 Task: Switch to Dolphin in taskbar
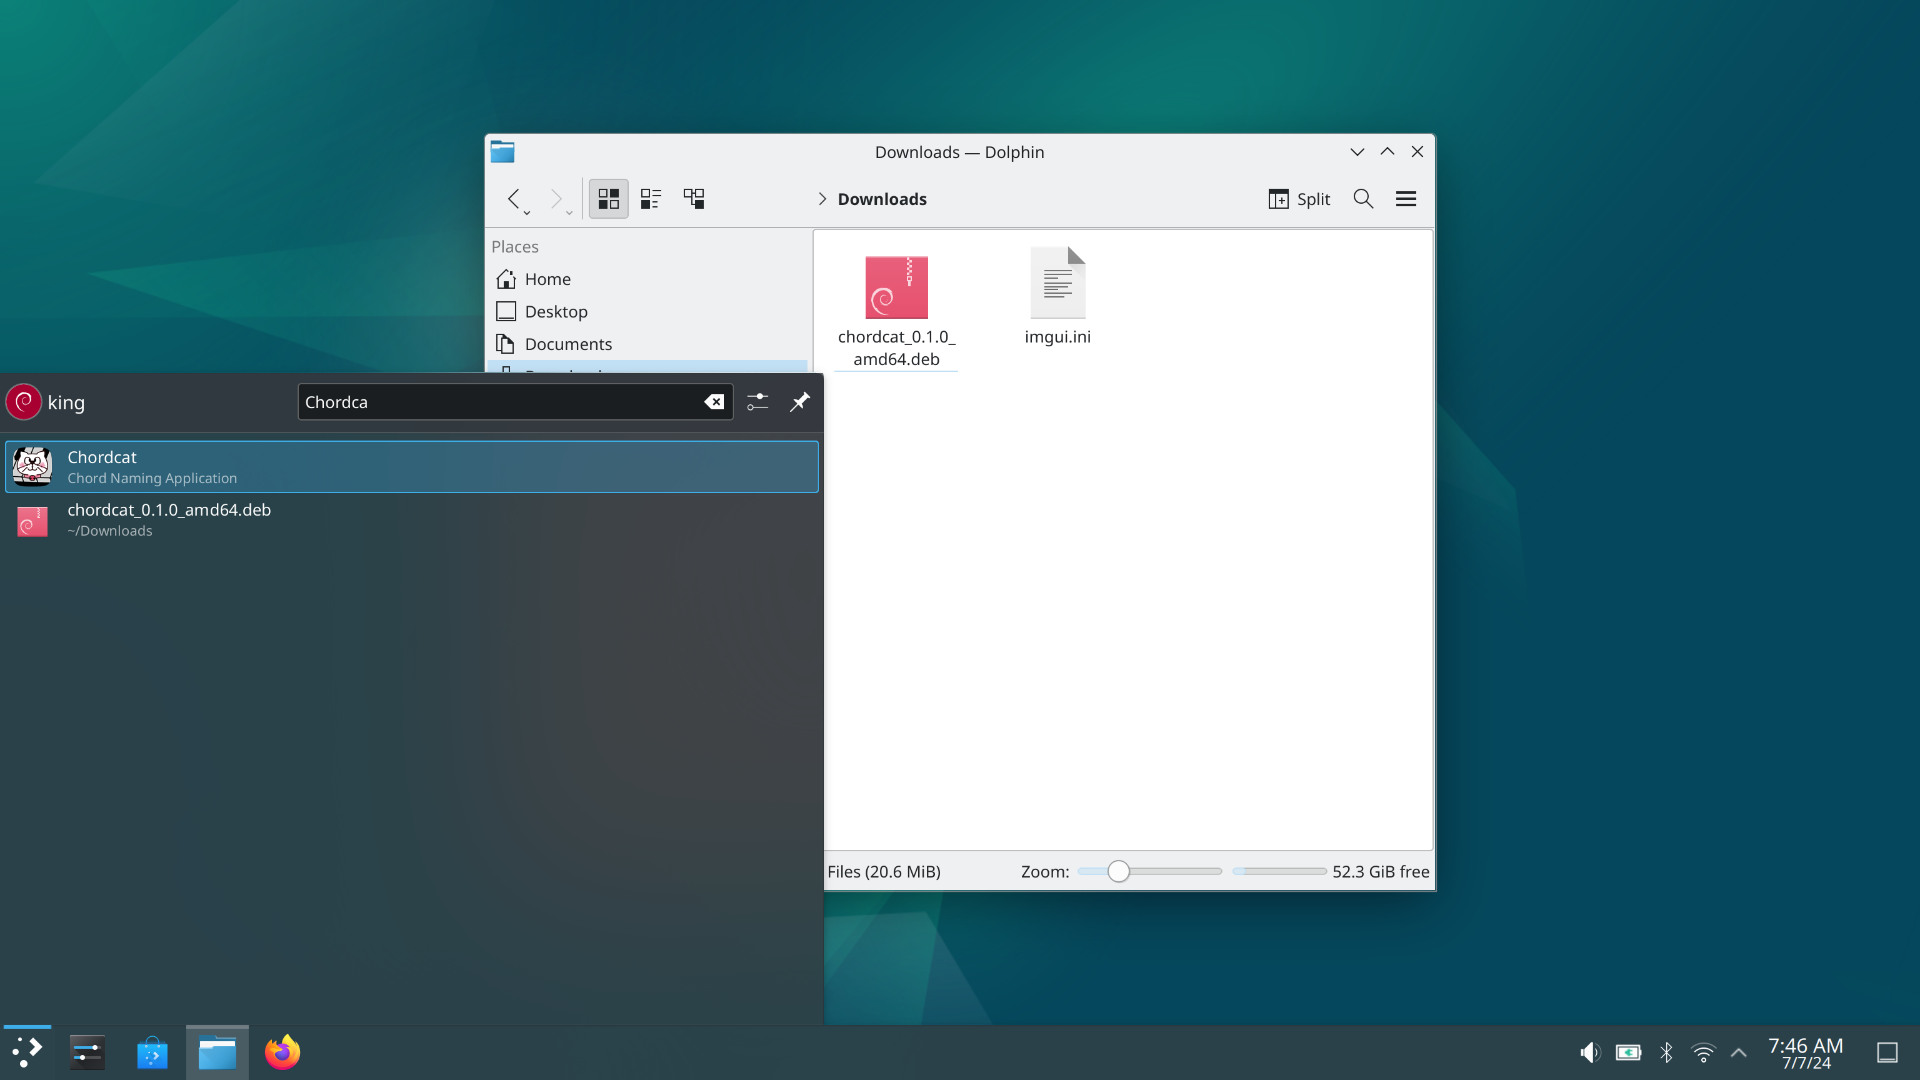(x=217, y=1052)
